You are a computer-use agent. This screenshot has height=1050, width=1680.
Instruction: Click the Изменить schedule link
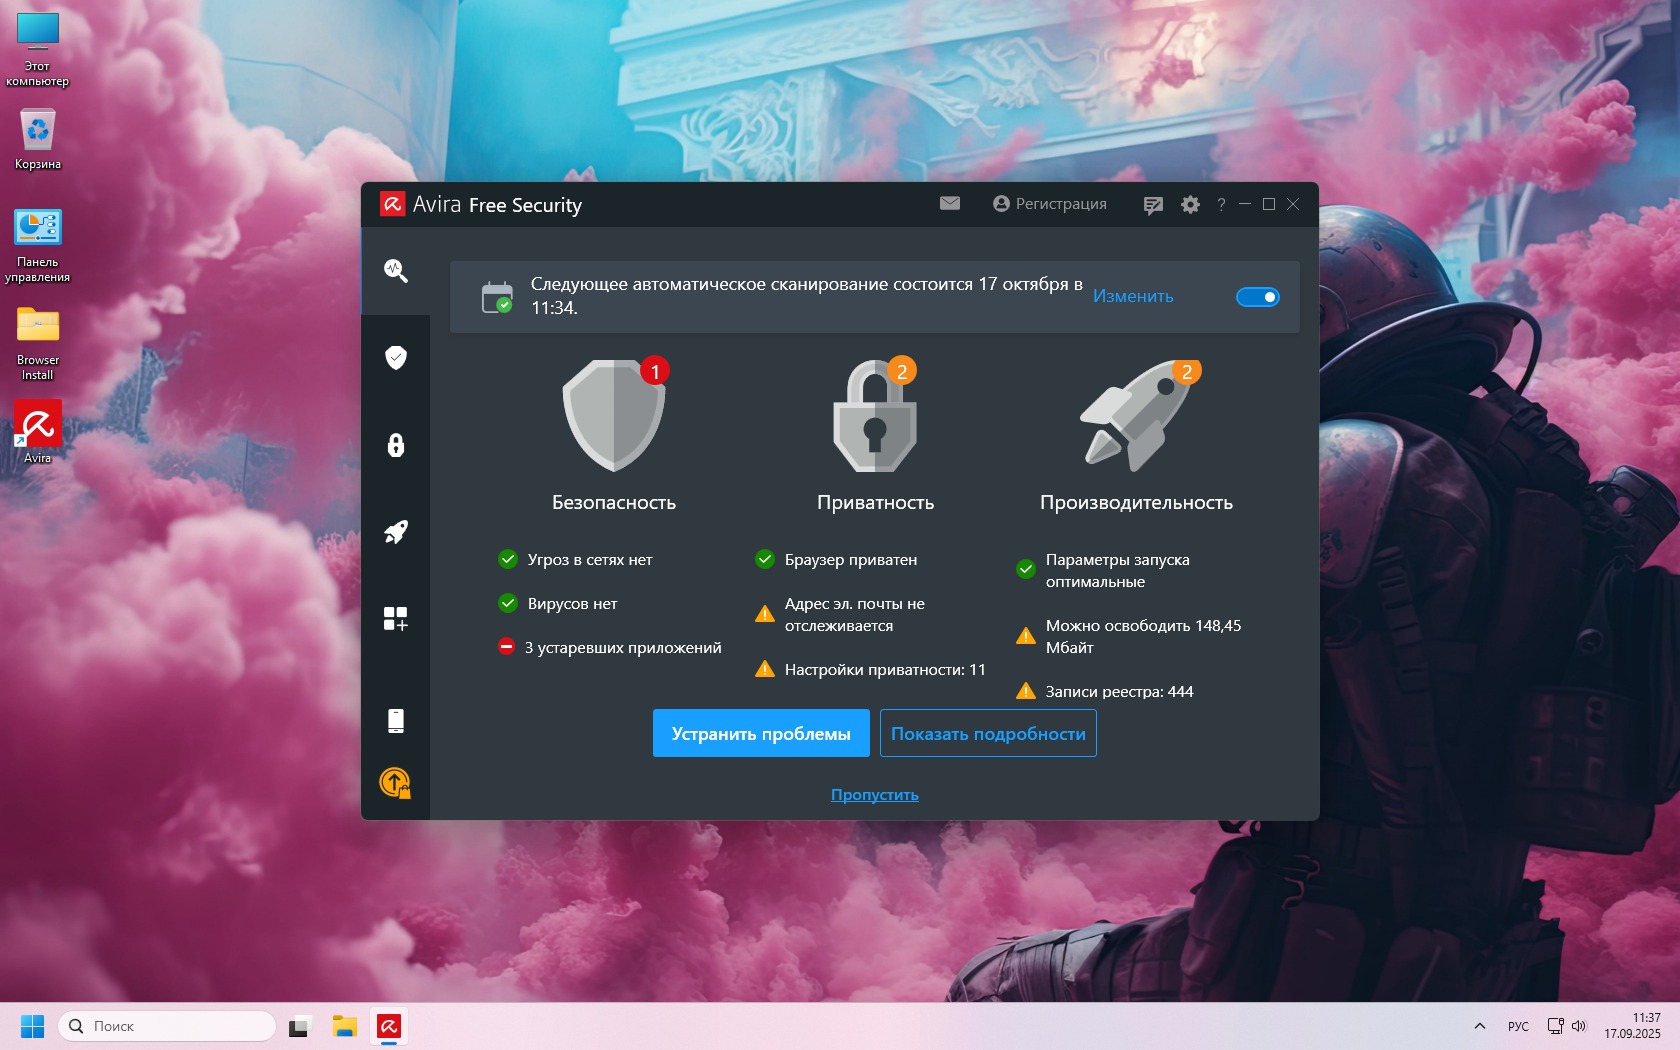click(x=1133, y=296)
